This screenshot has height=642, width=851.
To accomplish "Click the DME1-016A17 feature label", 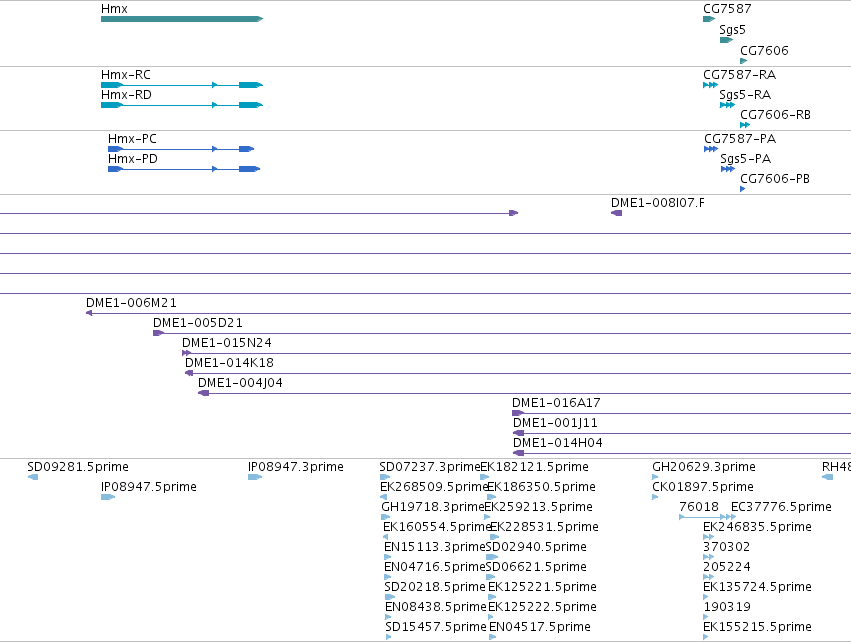I will click(556, 403).
